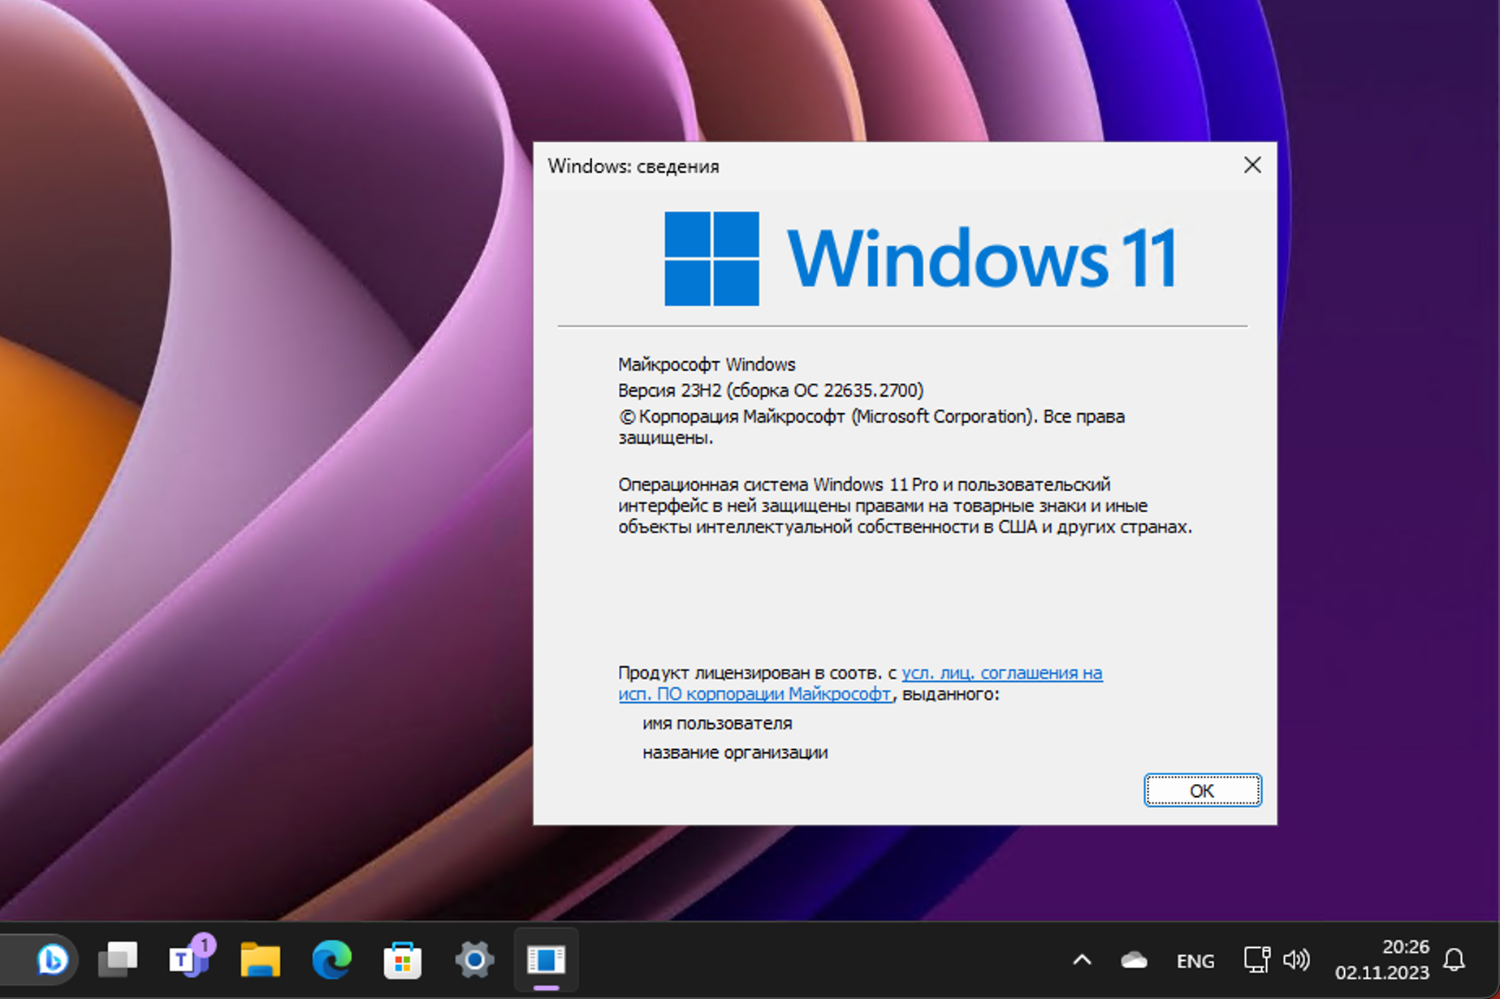Image resolution: width=1500 pixels, height=999 pixels.
Task: Open the network status tray icon
Action: click(x=1256, y=959)
